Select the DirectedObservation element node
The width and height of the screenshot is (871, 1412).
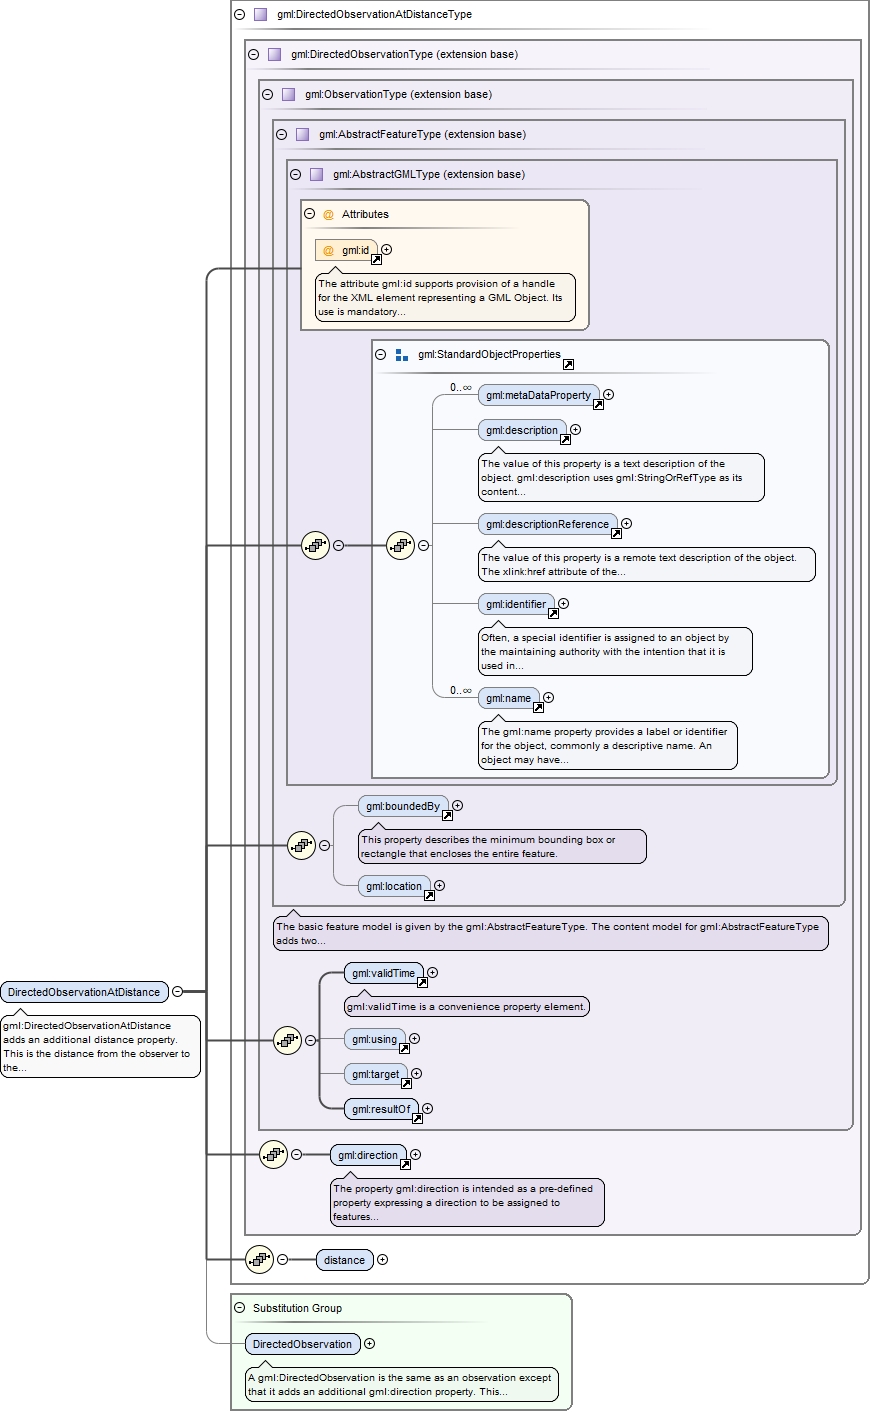[302, 1344]
